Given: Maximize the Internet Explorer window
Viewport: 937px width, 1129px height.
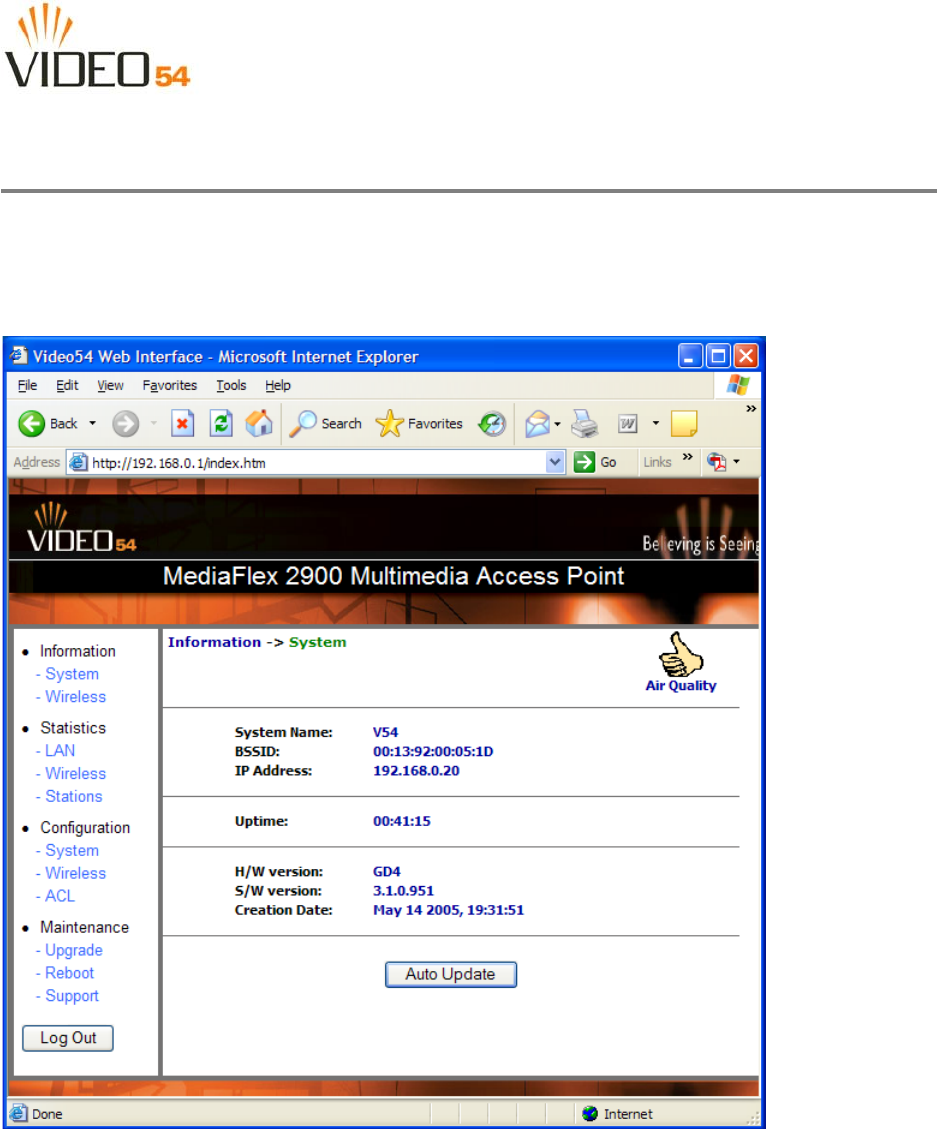Looking at the screenshot, I should click(718, 356).
